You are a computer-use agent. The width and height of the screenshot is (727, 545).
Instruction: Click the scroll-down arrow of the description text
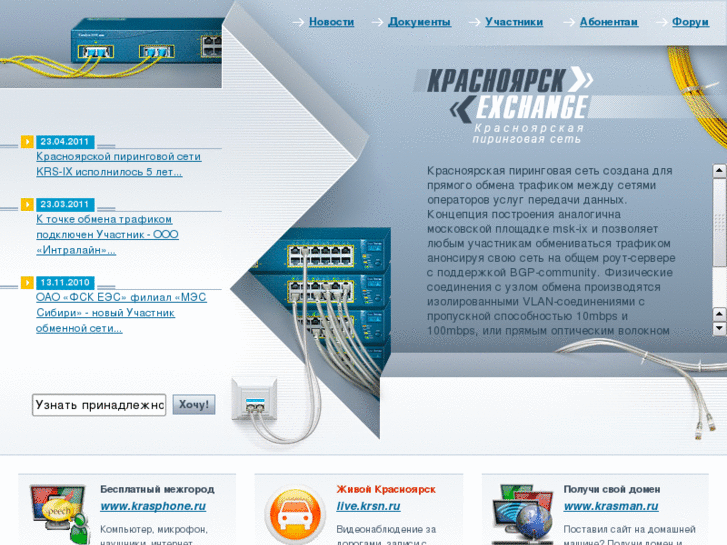tap(719, 329)
